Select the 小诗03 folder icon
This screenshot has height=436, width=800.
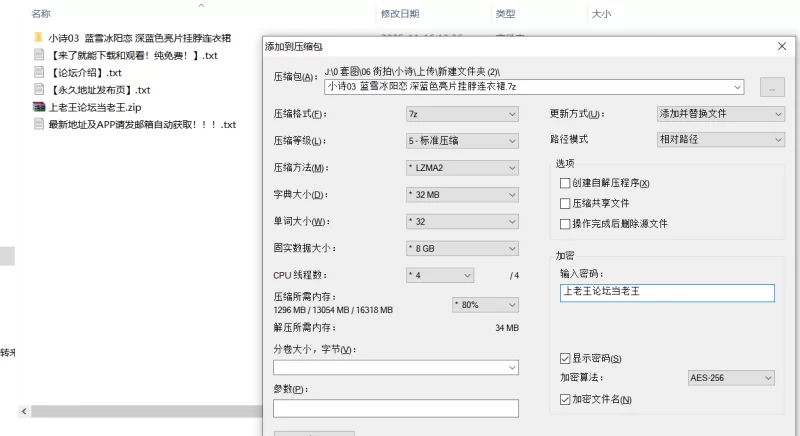tap(38, 38)
